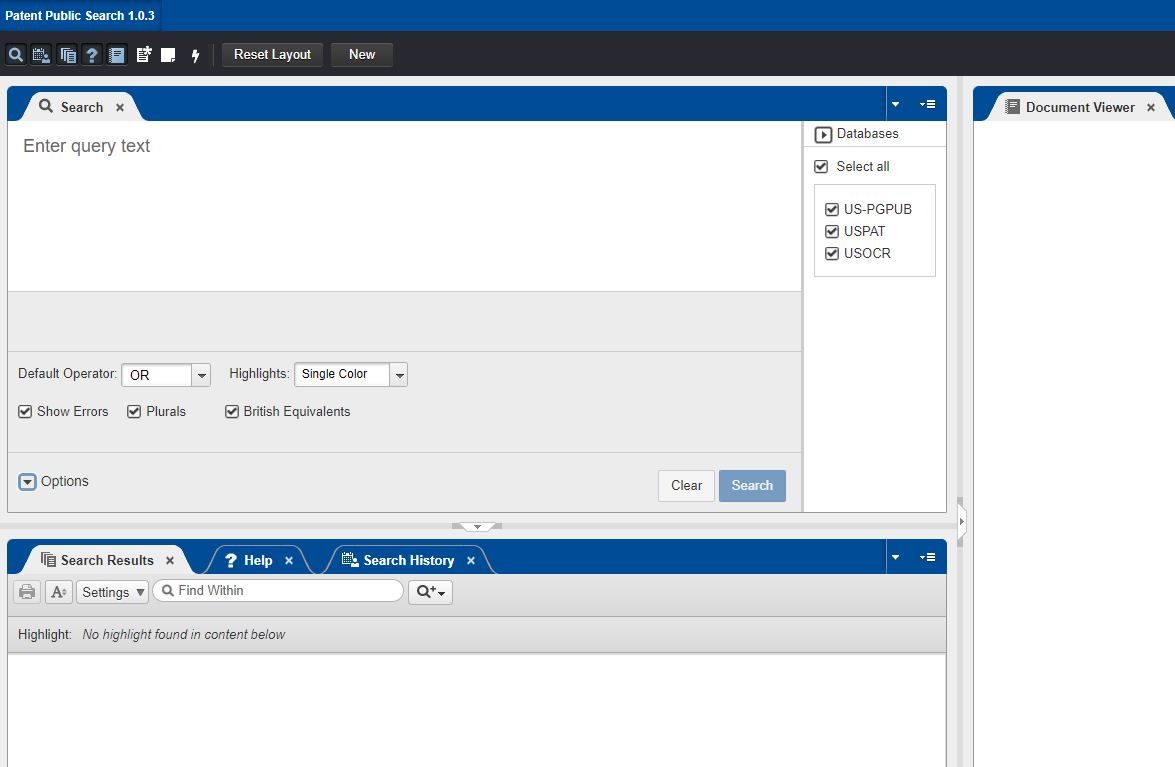Screen dimensions: 1175x767
Task: Open Search panel list menu icon
Action: pyautogui.click(x=928, y=104)
